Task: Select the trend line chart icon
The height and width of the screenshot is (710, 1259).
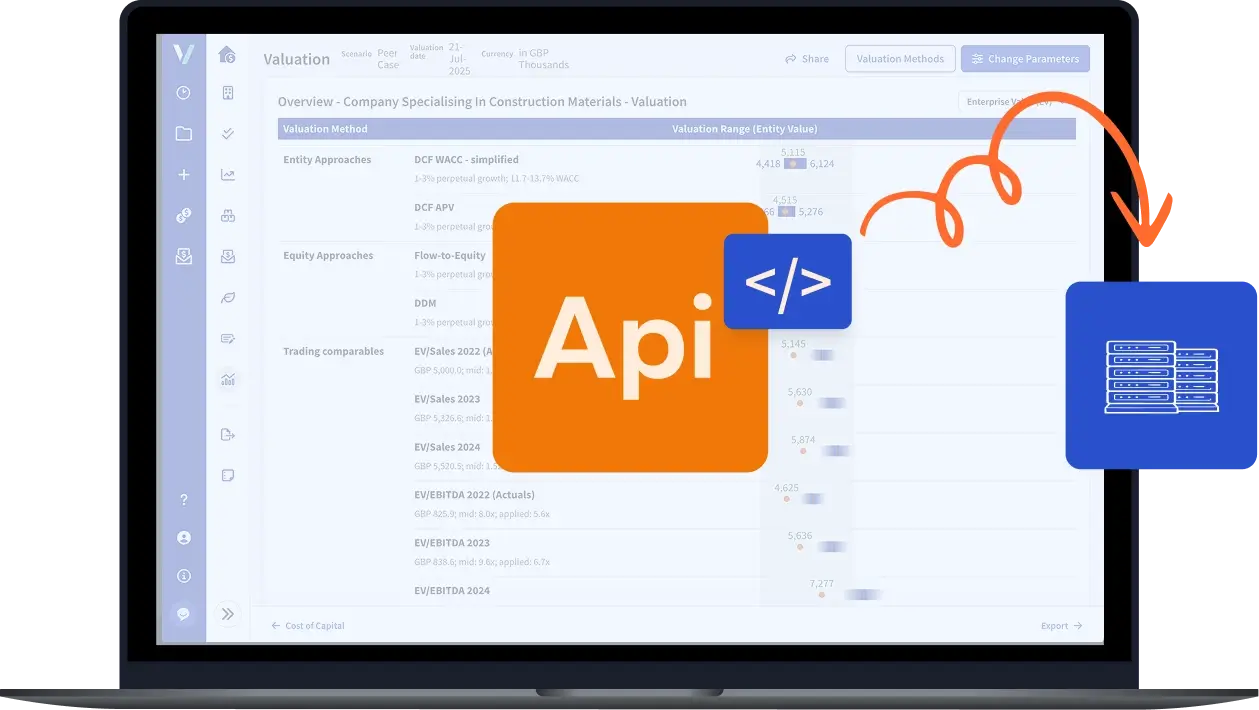Action: pyautogui.click(x=228, y=175)
